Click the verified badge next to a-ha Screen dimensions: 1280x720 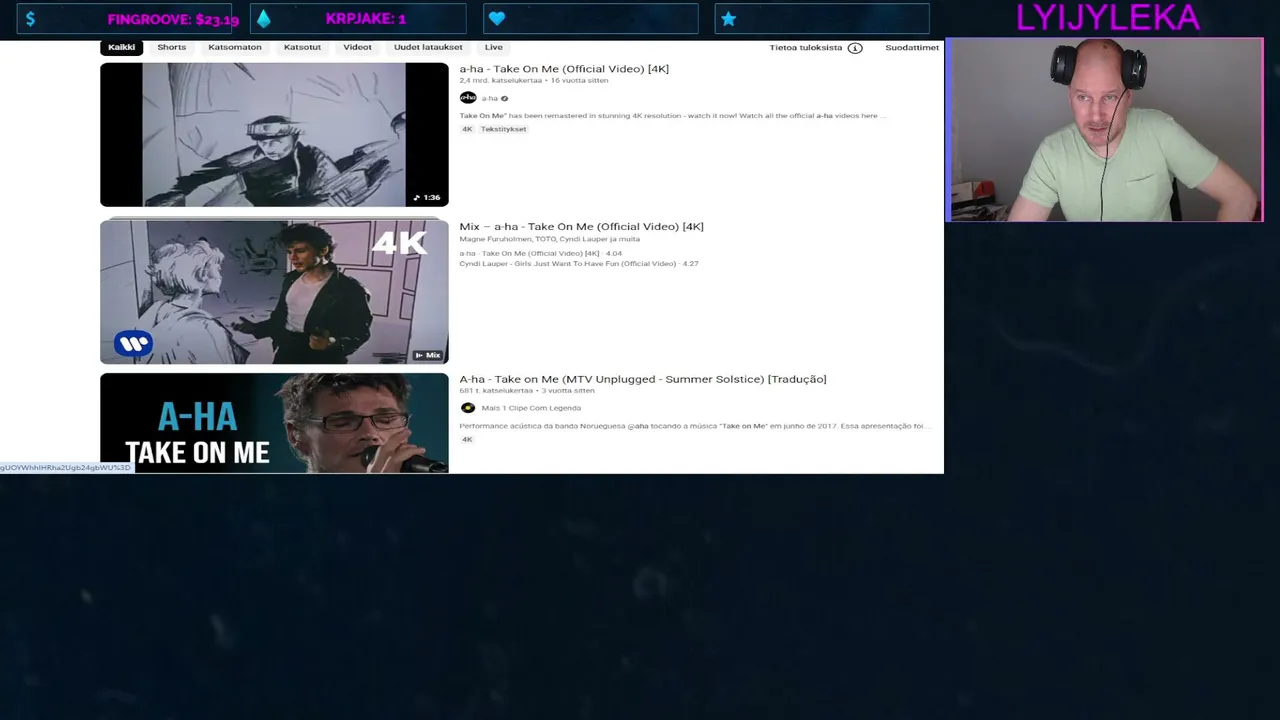pyautogui.click(x=504, y=98)
